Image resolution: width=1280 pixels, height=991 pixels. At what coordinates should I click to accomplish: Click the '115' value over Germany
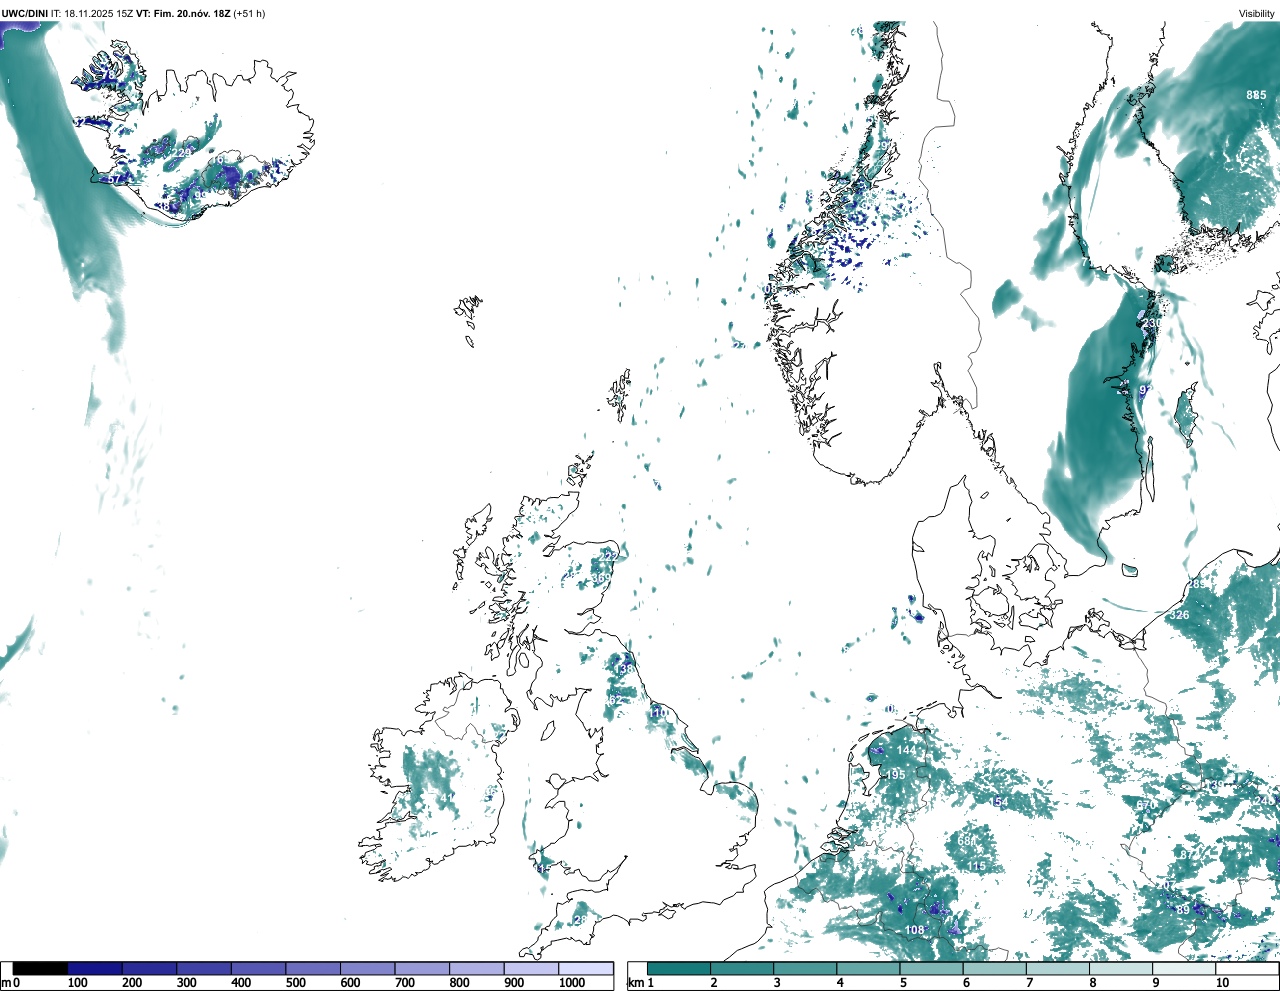[976, 866]
